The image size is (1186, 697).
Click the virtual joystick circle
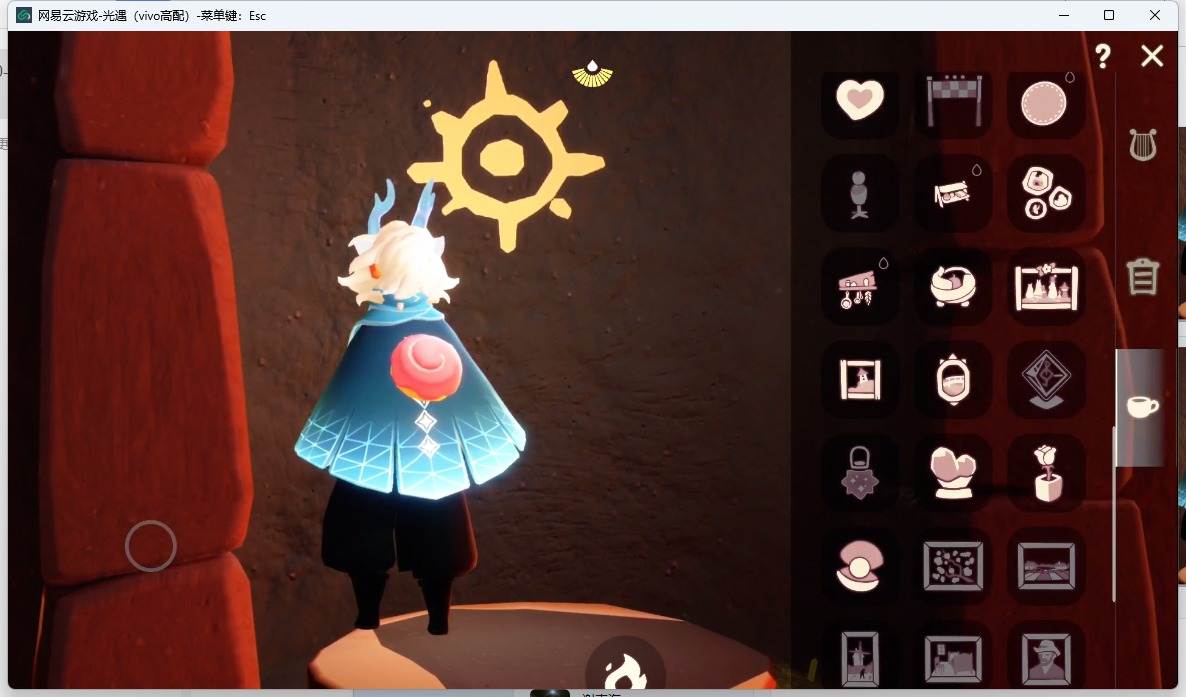[x=151, y=546]
